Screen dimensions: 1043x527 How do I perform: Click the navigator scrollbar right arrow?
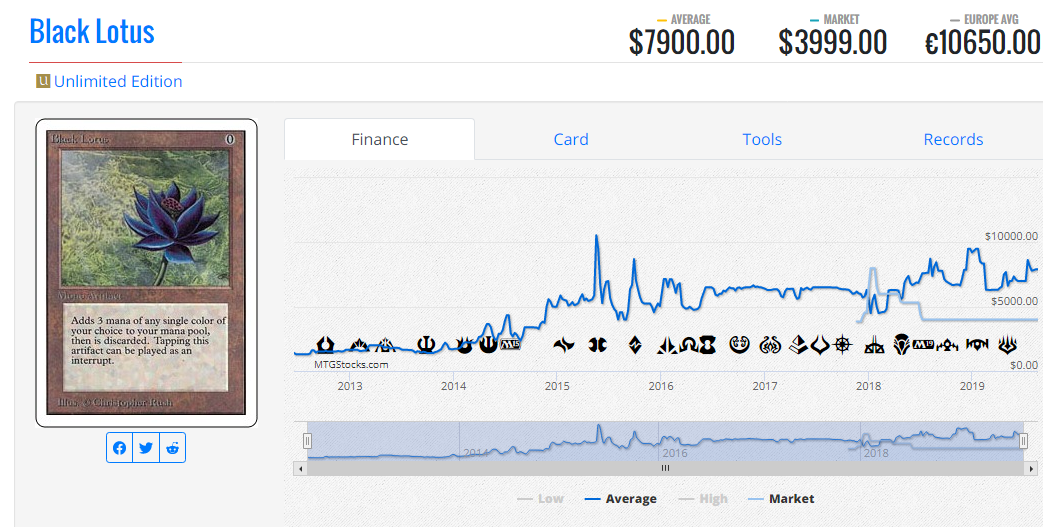coord(1032,468)
